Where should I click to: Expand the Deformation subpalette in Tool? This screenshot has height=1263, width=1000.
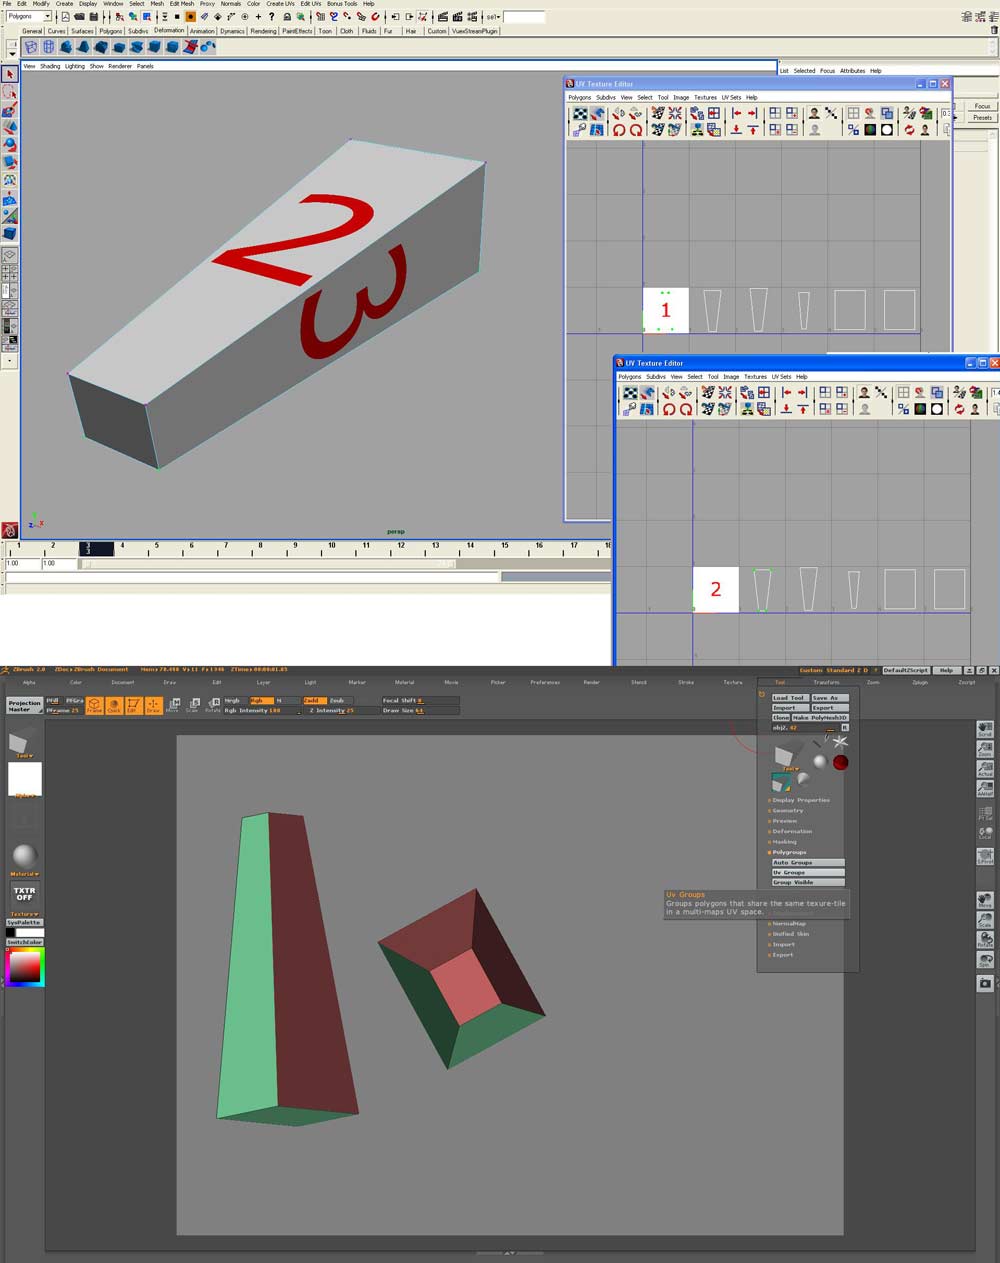click(791, 831)
